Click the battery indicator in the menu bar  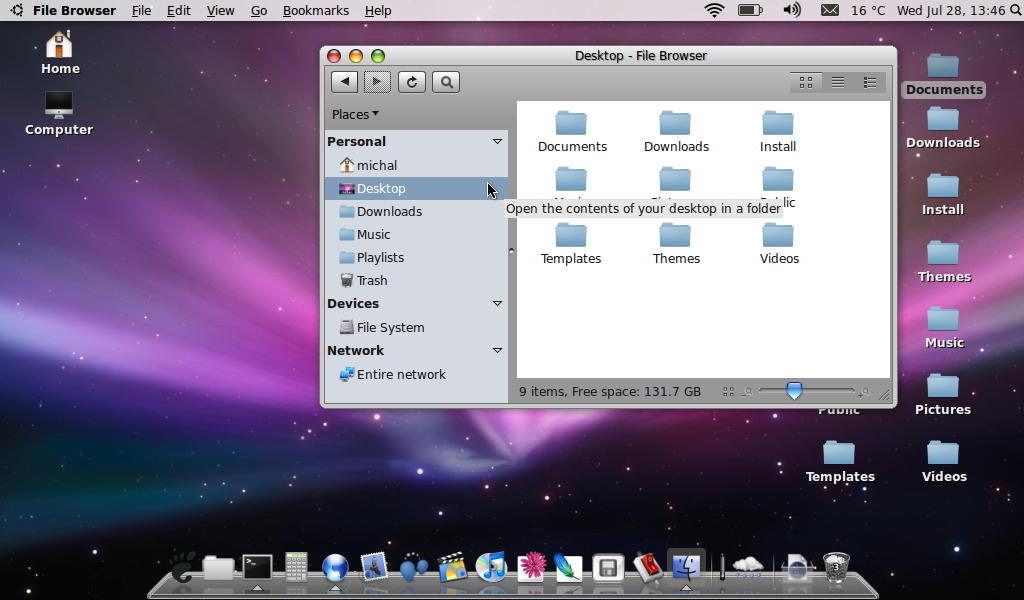750,10
